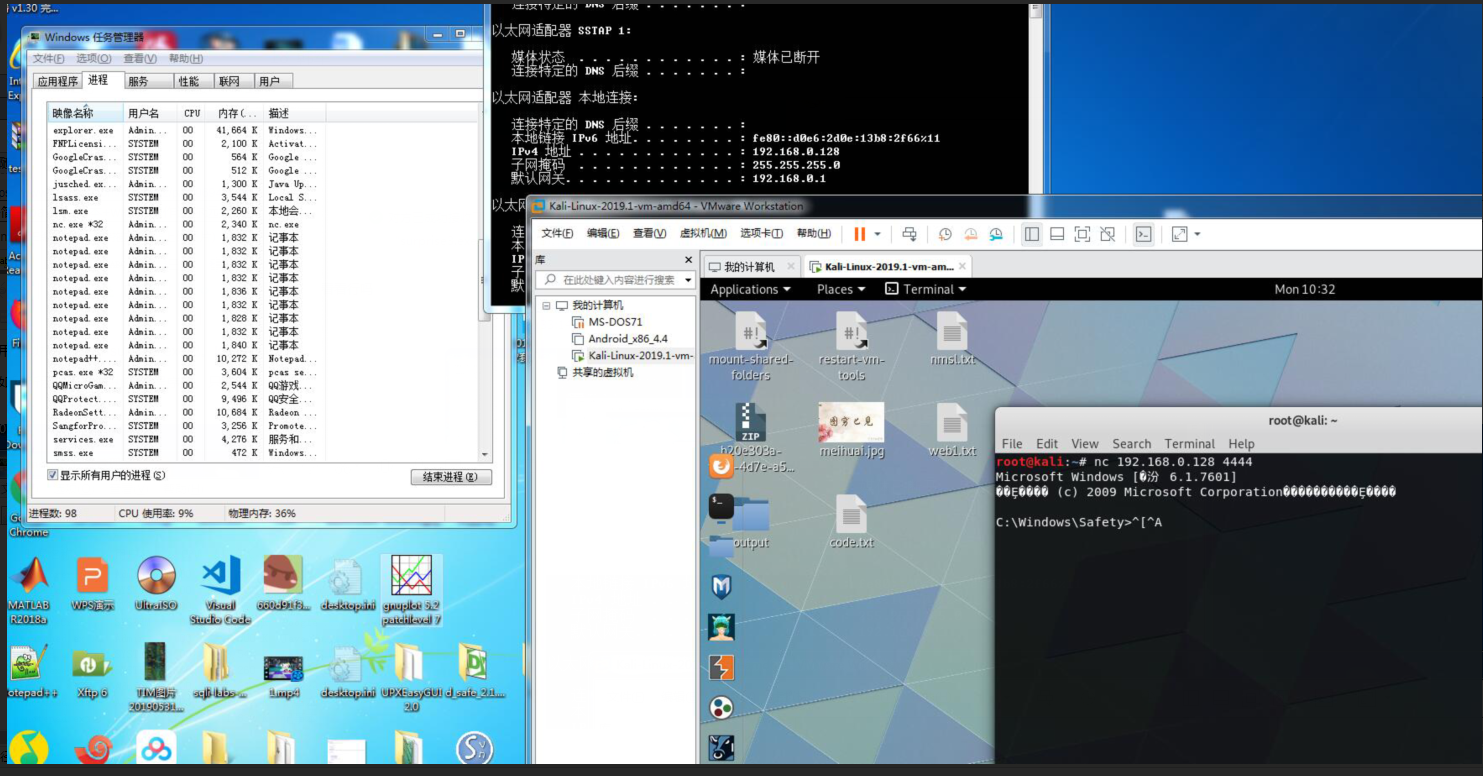This screenshot has height=776, width=1483.
Task: Sort processes by 映像名称 column header
Action: [86, 113]
